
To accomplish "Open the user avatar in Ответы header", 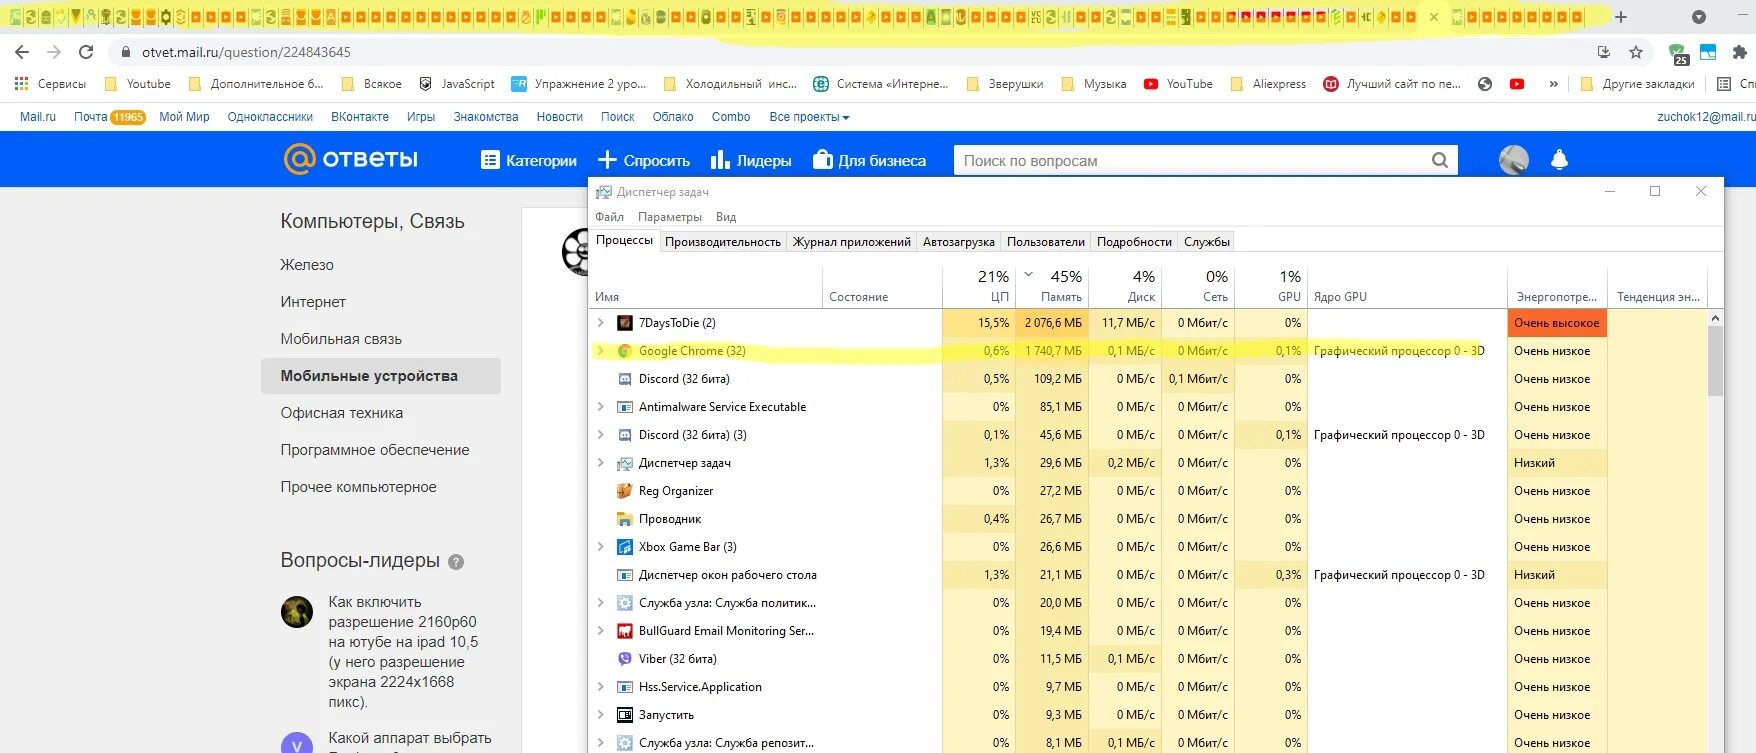I will pos(1514,160).
